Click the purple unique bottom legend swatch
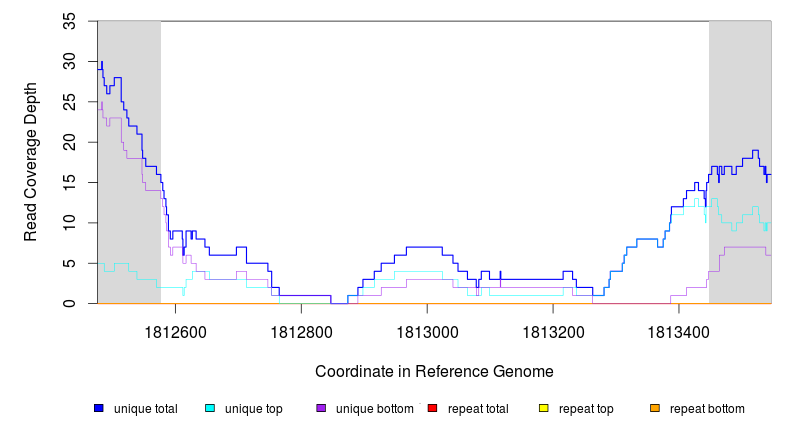This screenshot has width=792, height=432. 321,409
